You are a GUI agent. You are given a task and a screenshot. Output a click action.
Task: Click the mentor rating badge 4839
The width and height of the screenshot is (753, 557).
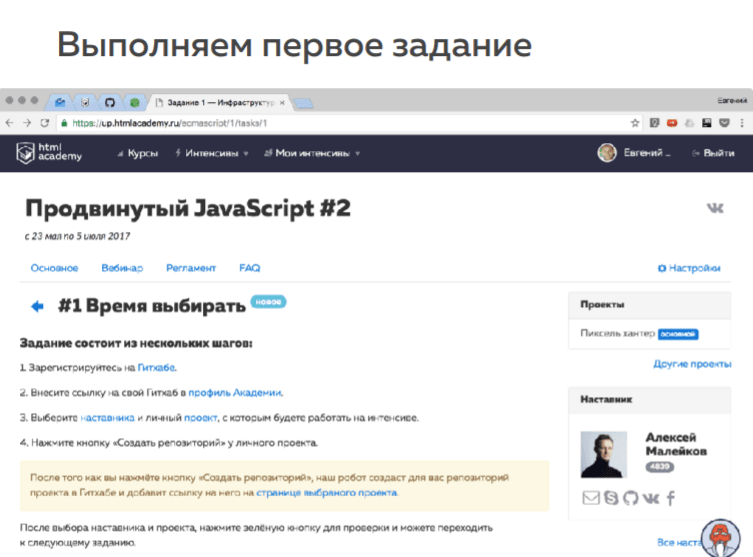coord(660,466)
